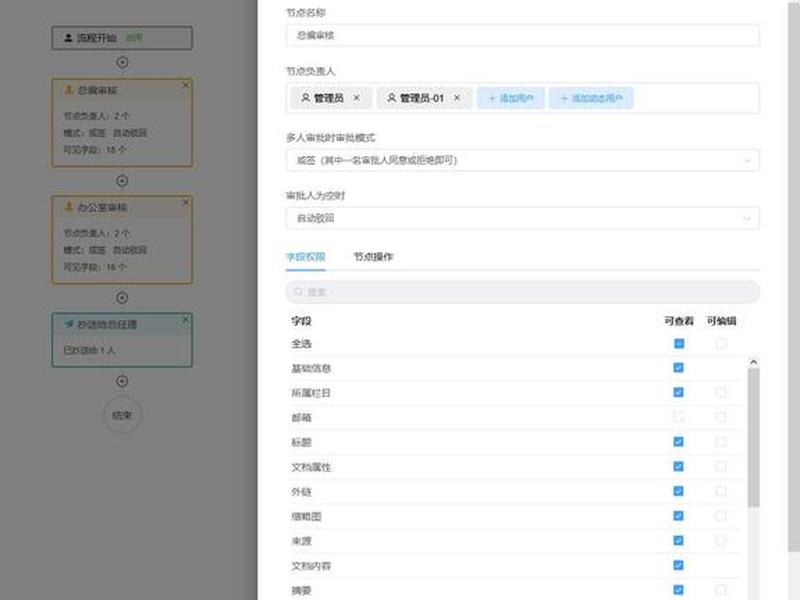800x600 pixels.
Task: Click add-node plus icon below 办公室审核 node
Action: 122,298
